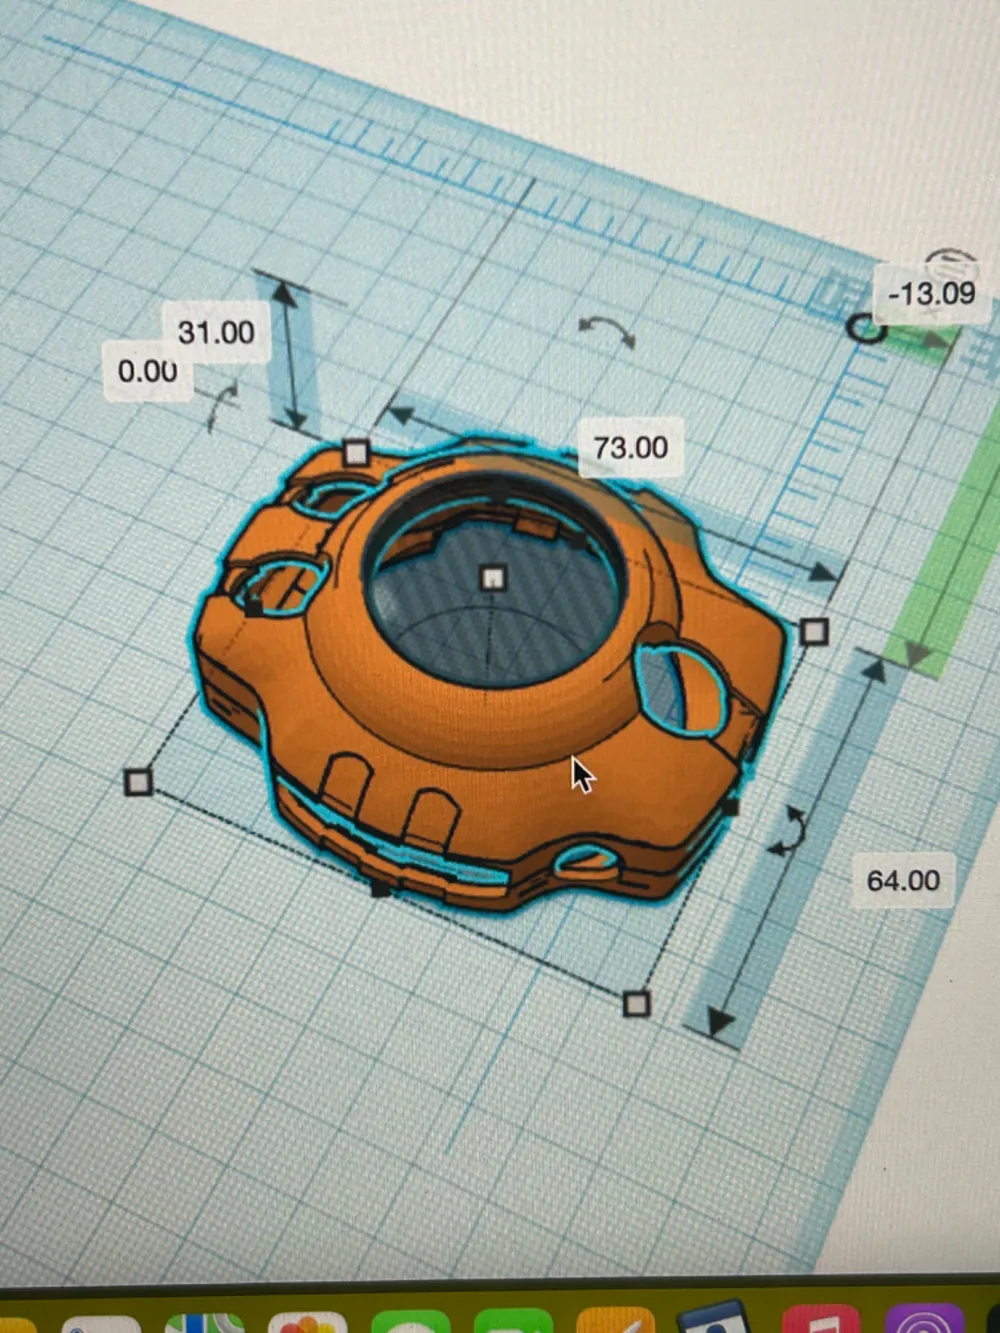Click the black edge handle on the model's right side

[x=730, y=806]
